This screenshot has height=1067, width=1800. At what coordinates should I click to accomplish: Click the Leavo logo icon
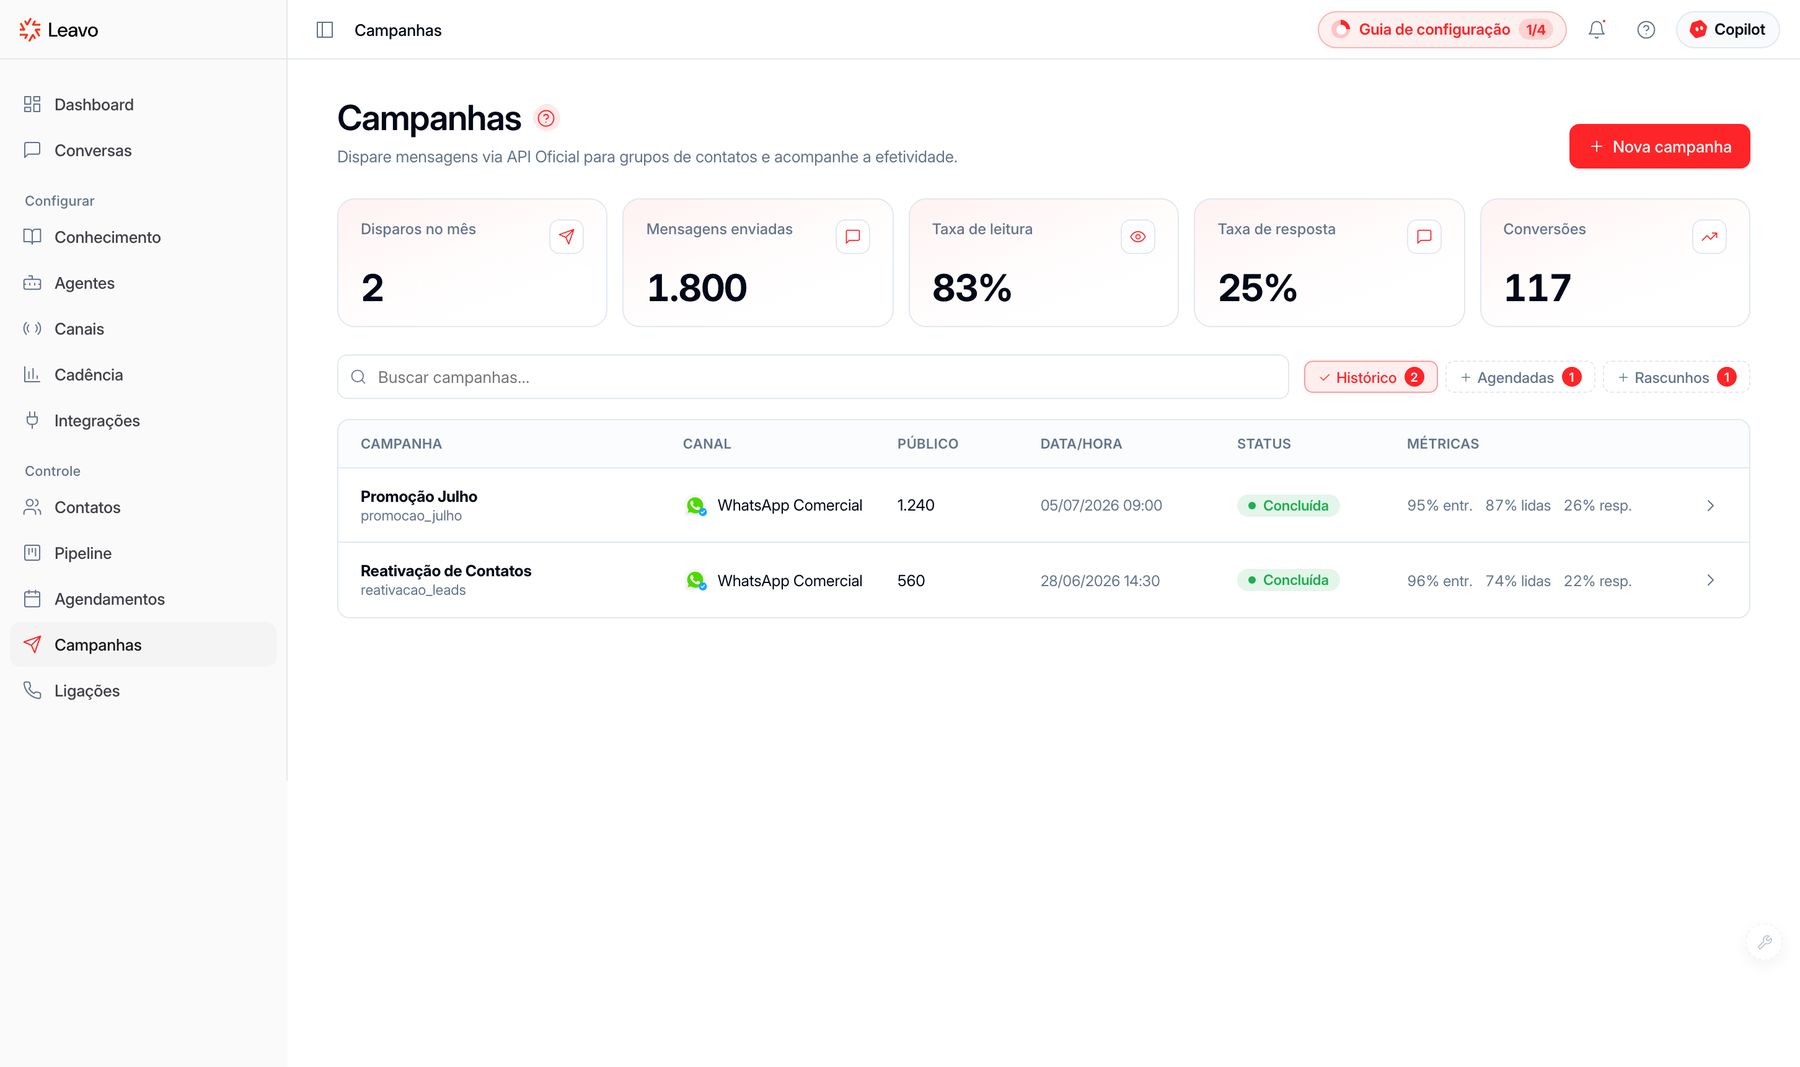30,30
